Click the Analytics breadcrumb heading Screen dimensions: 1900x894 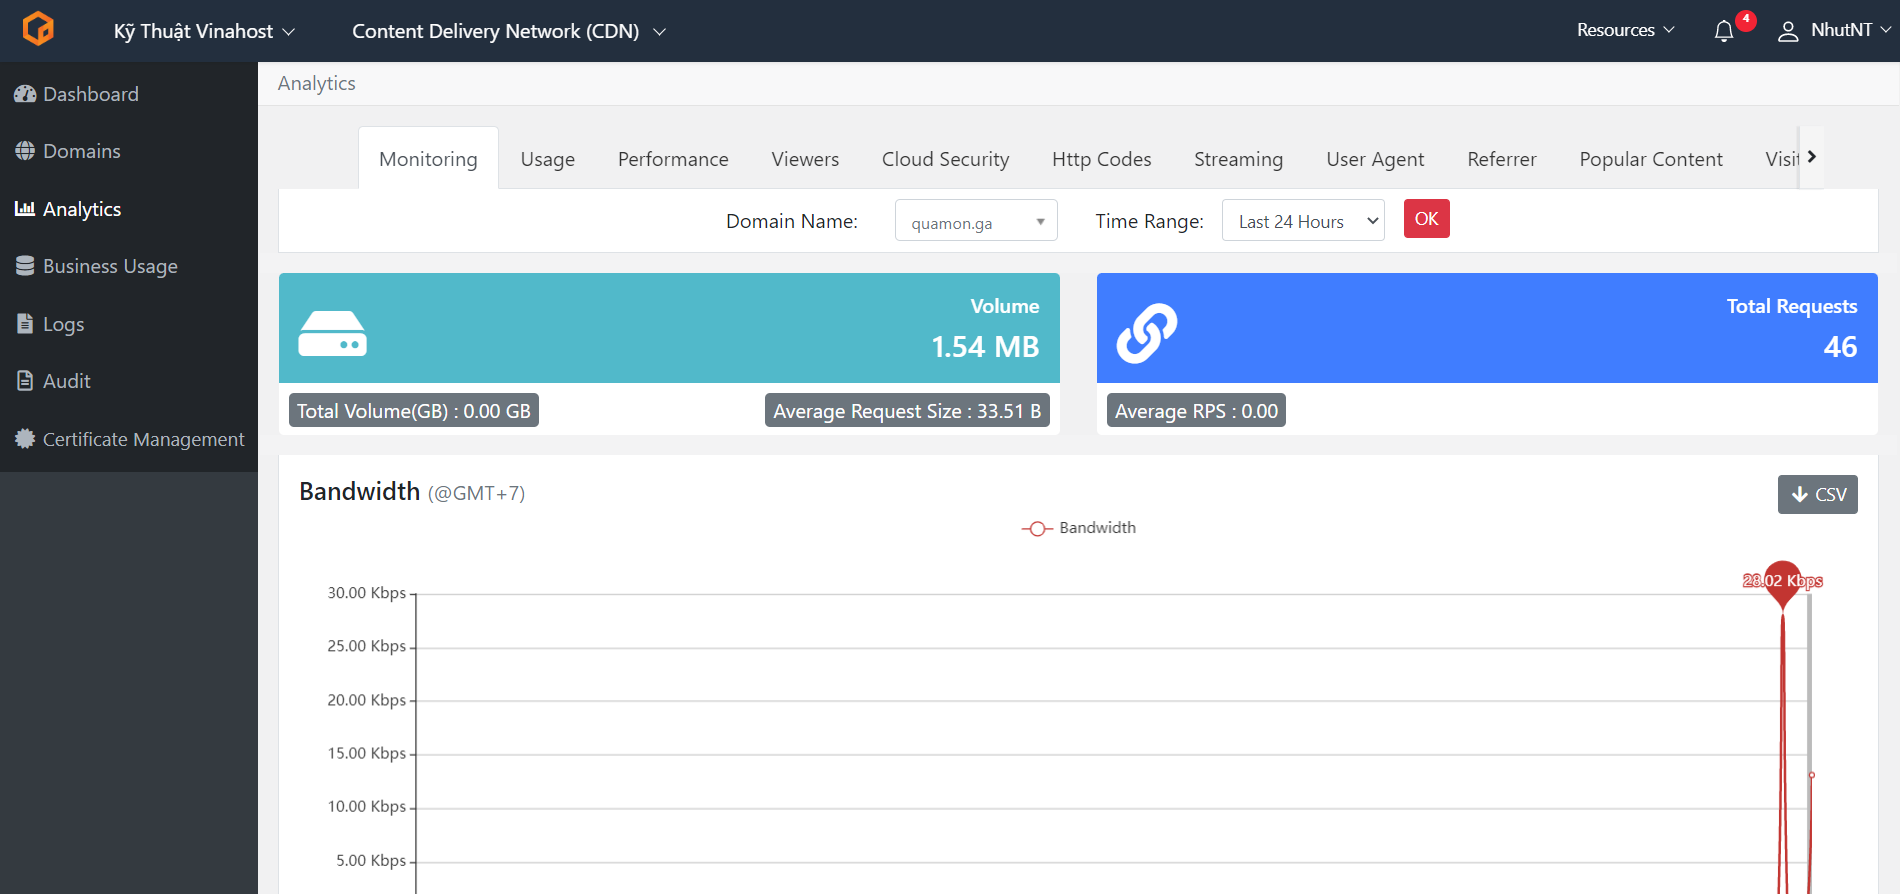point(316,83)
